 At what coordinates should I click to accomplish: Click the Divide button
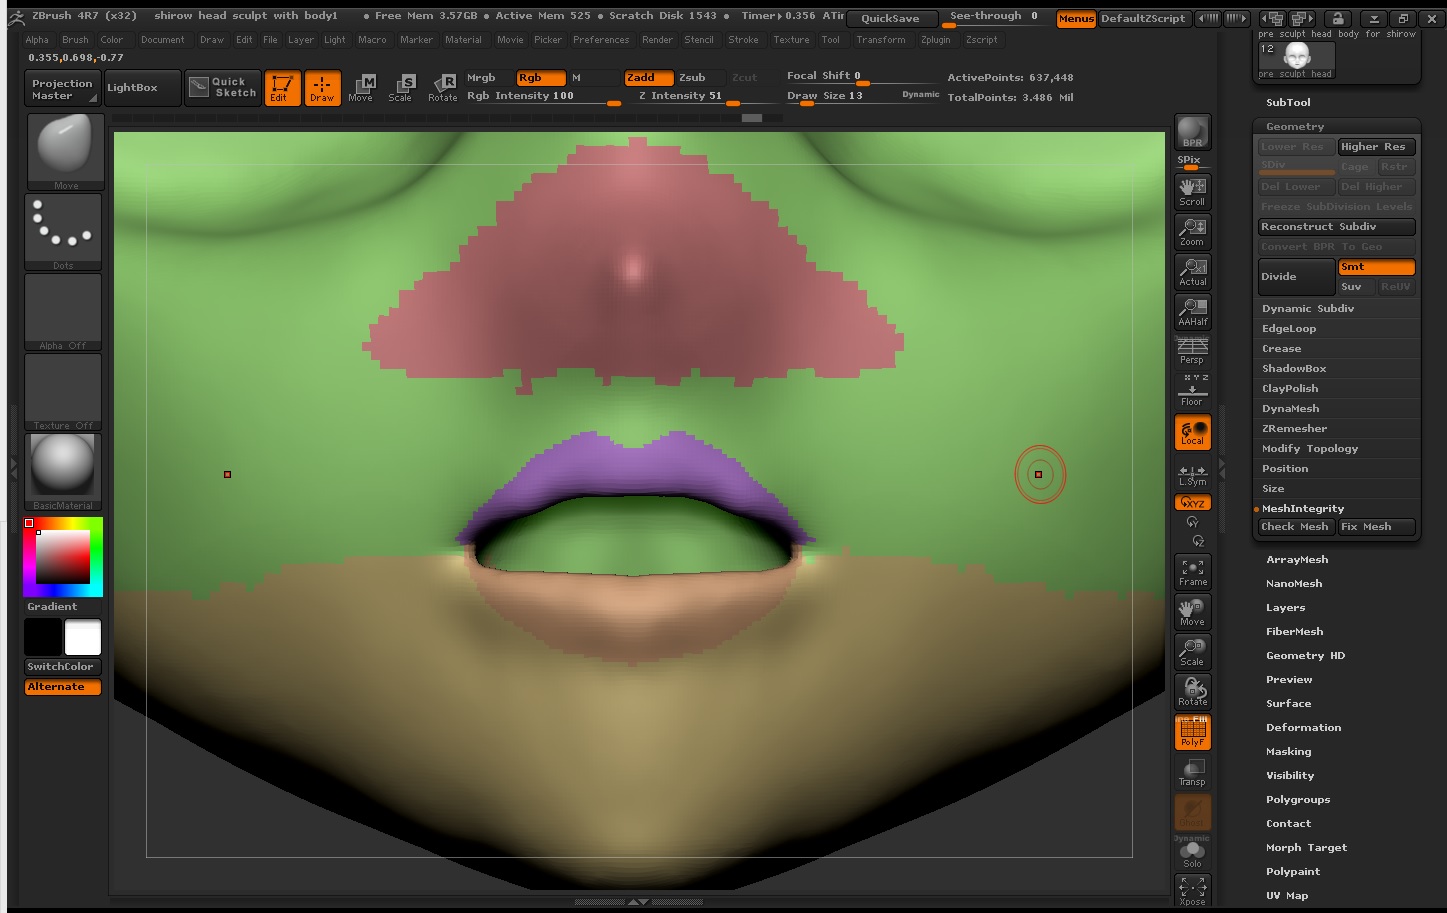point(1296,277)
